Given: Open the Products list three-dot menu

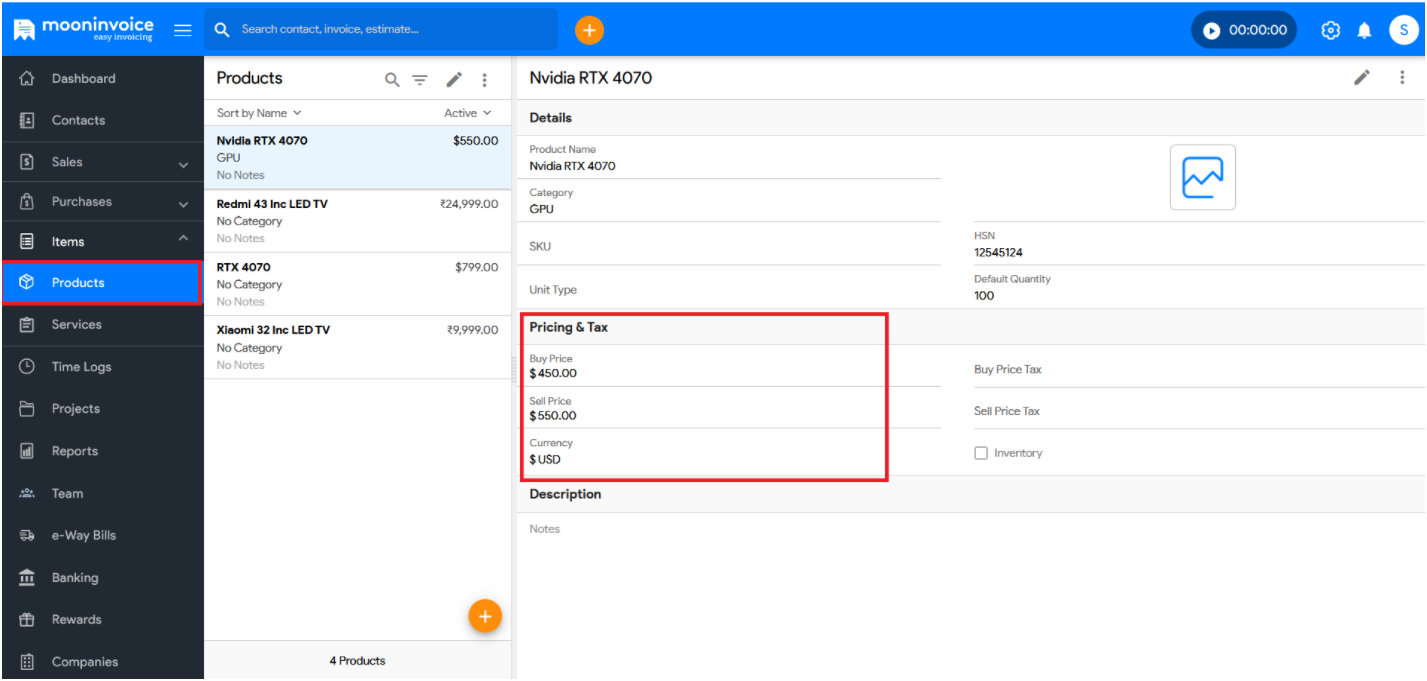Looking at the screenshot, I should 485,80.
